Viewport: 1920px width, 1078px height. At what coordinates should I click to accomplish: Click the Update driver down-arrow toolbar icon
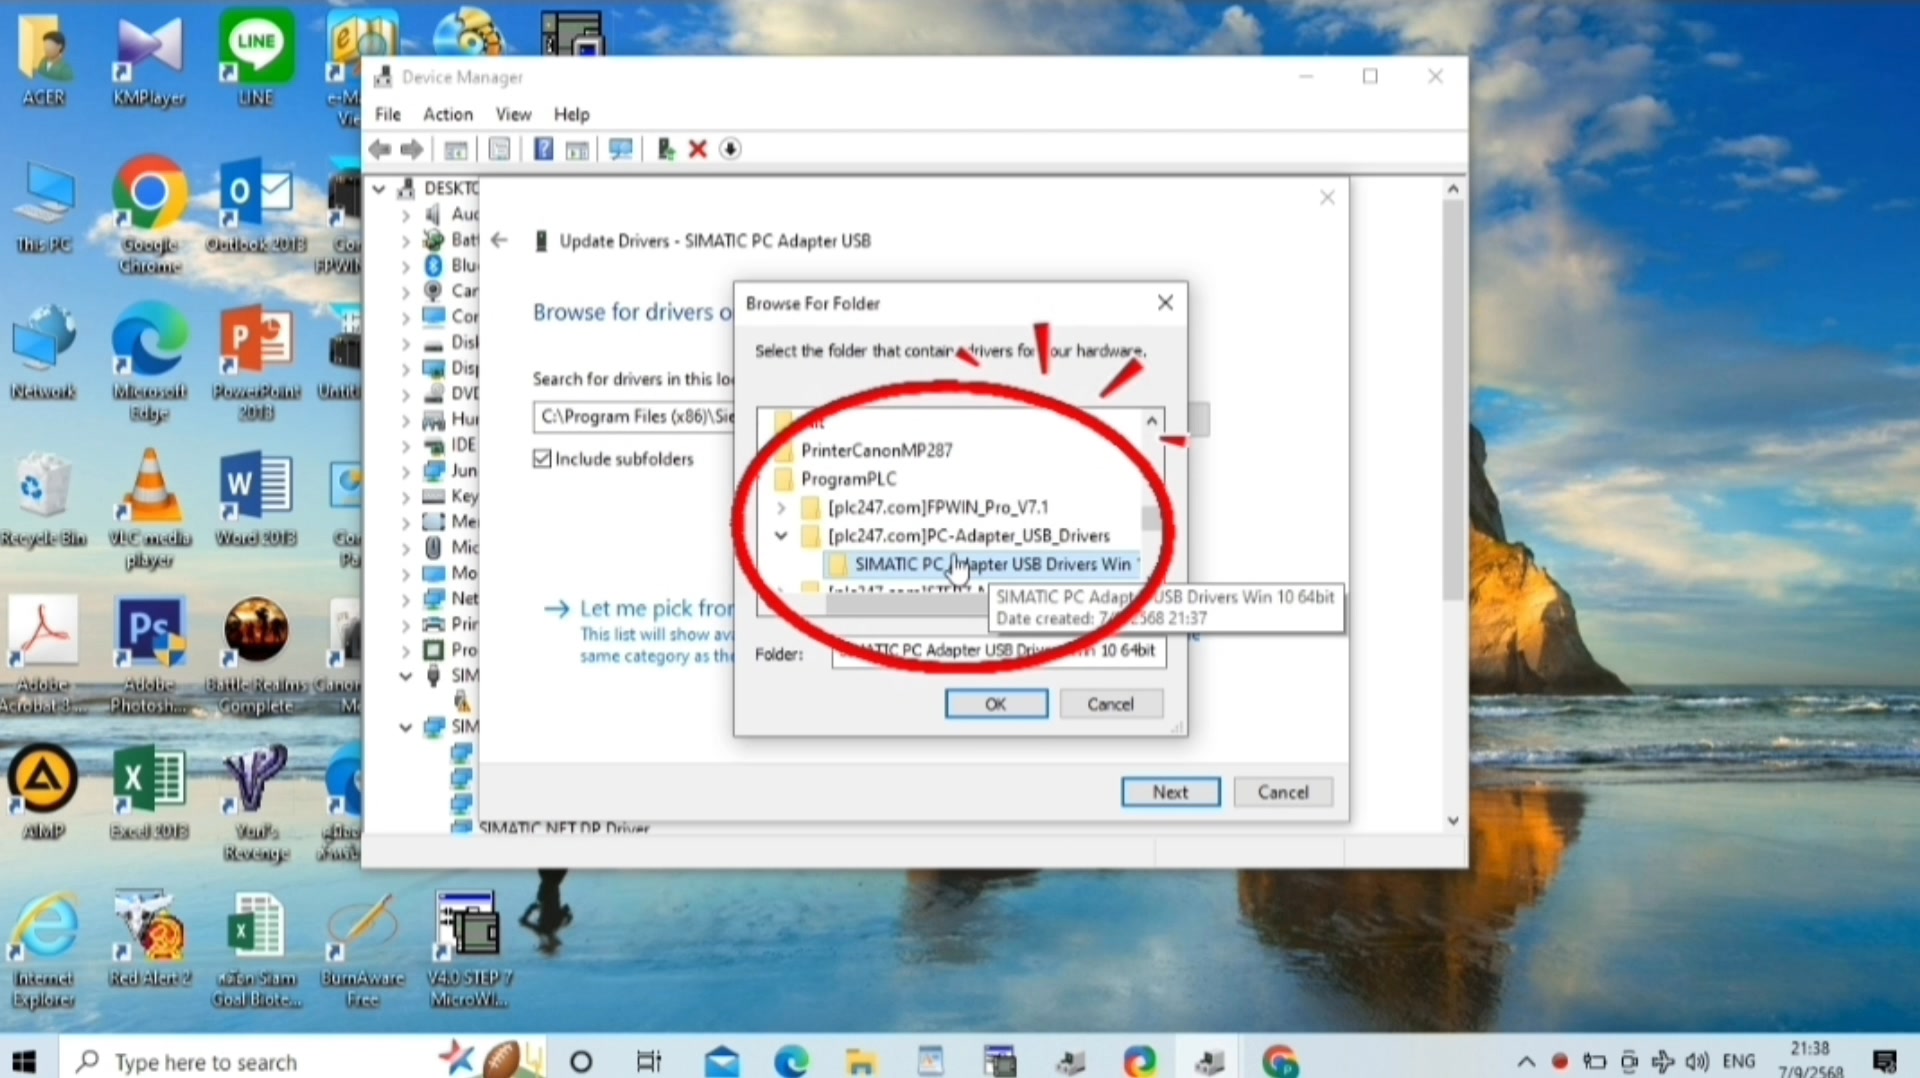pyautogui.click(x=730, y=150)
